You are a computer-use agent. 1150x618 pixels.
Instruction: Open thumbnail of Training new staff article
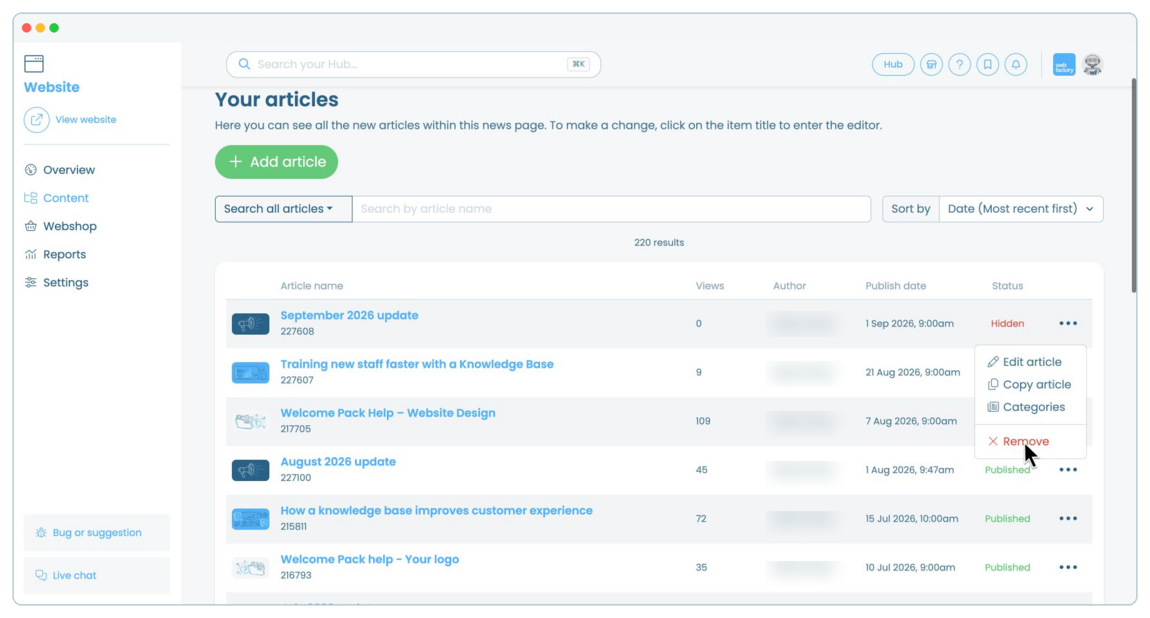click(250, 372)
